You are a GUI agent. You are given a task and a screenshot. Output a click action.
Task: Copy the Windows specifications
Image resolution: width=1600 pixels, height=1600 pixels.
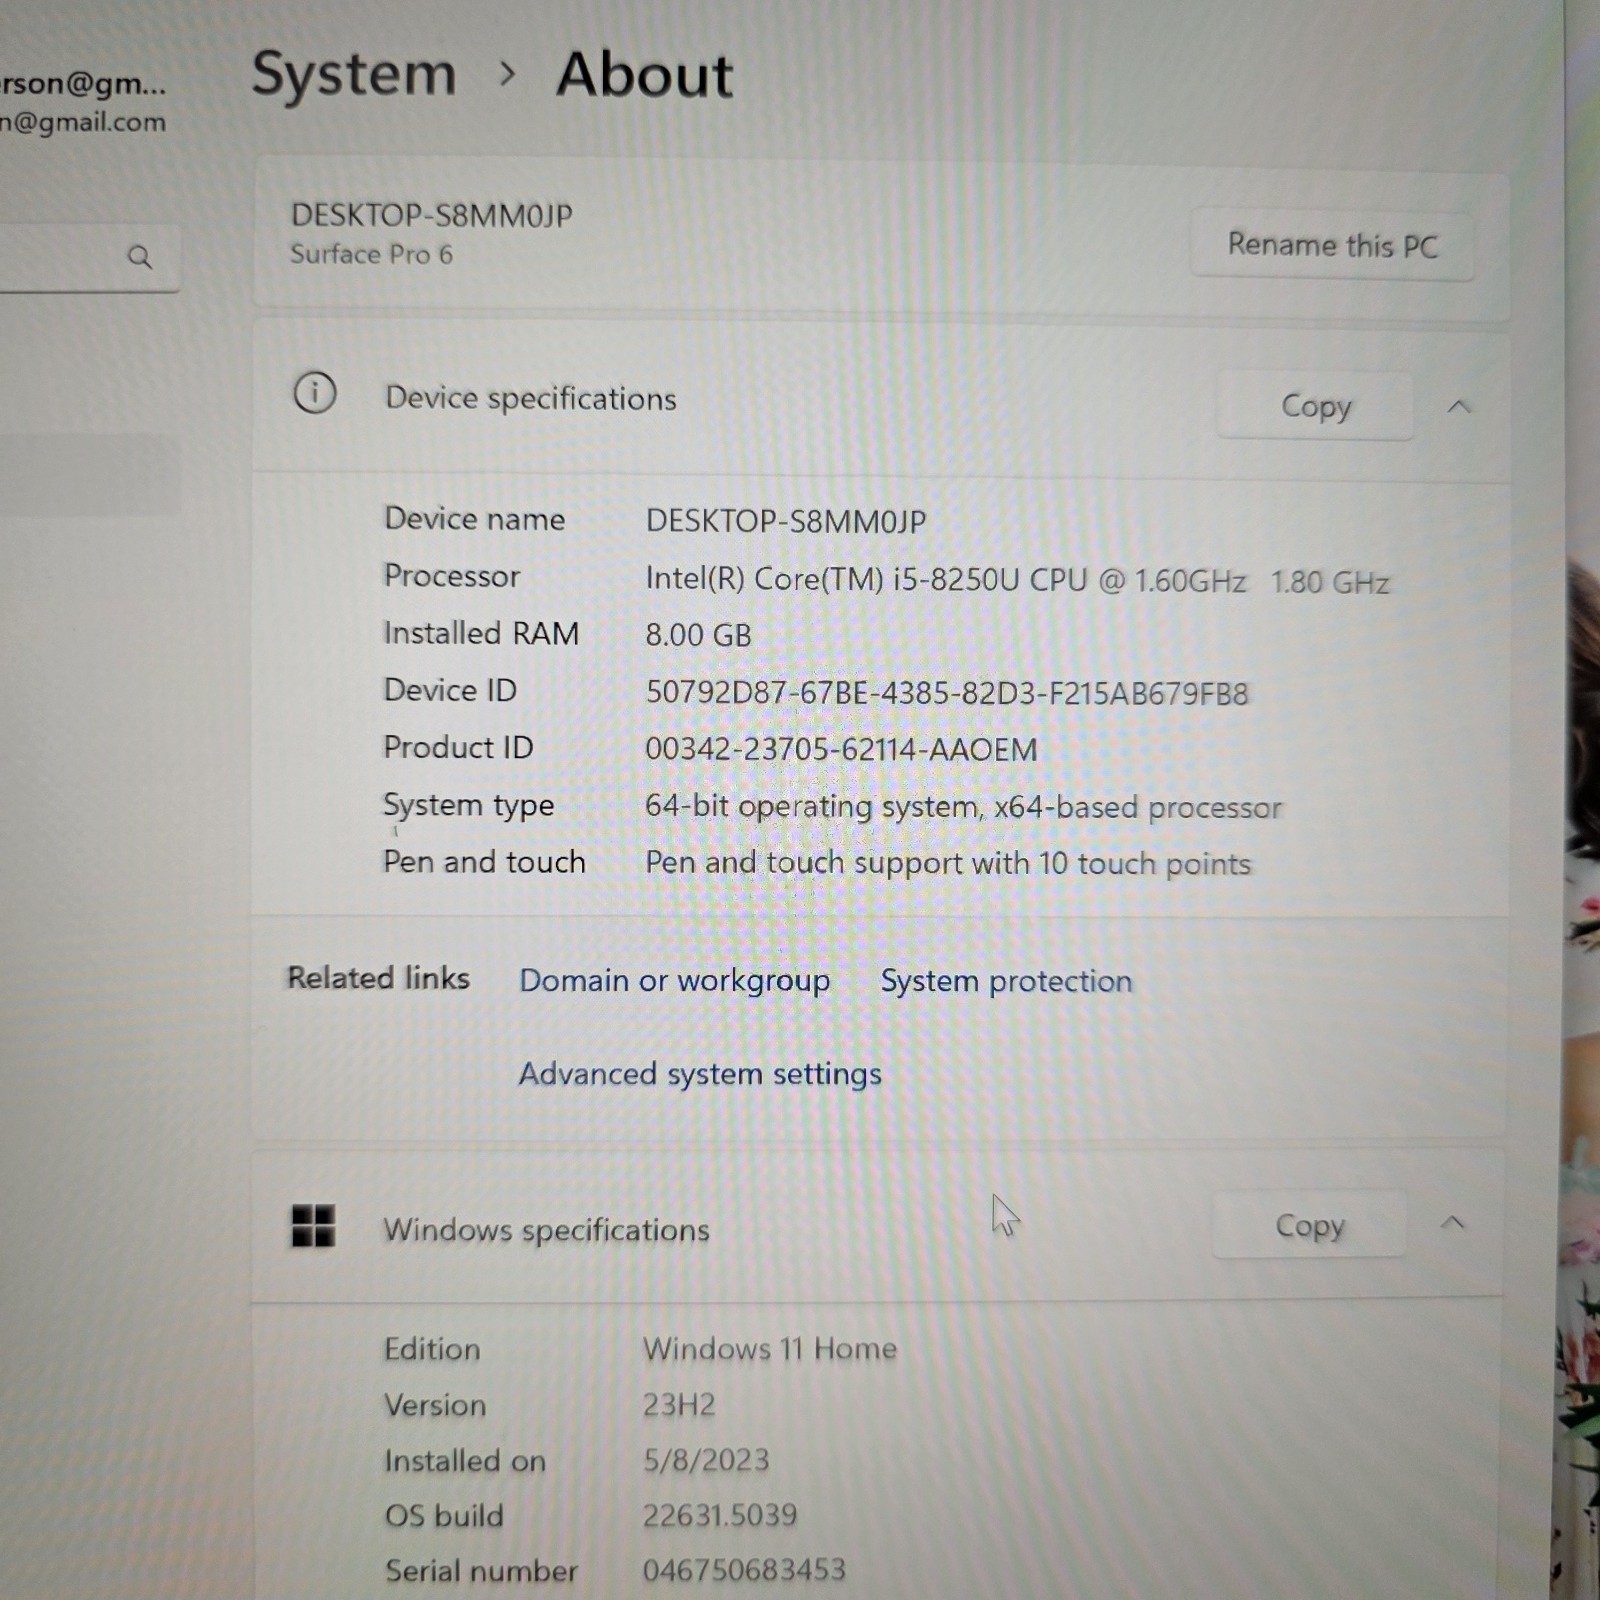[1309, 1224]
